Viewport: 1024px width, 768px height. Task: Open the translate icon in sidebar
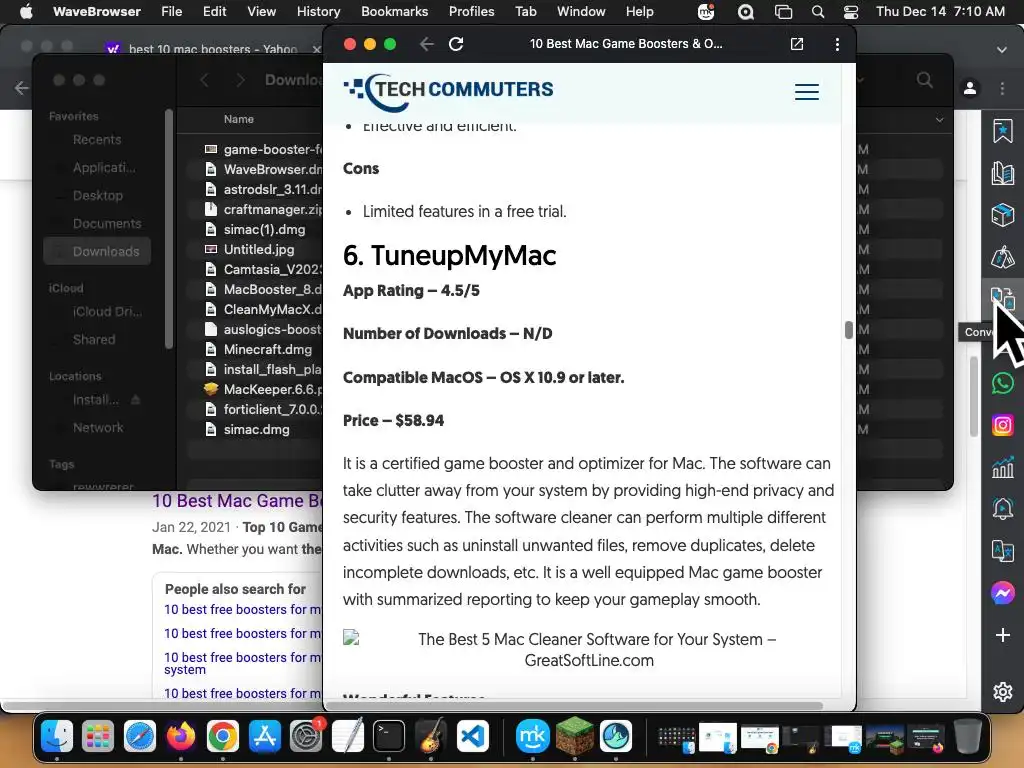pos(1002,551)
